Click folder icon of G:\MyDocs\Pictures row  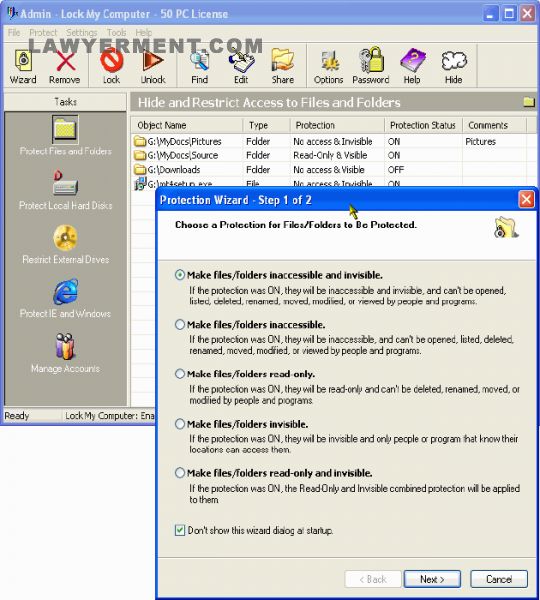[x=140, y=141]
